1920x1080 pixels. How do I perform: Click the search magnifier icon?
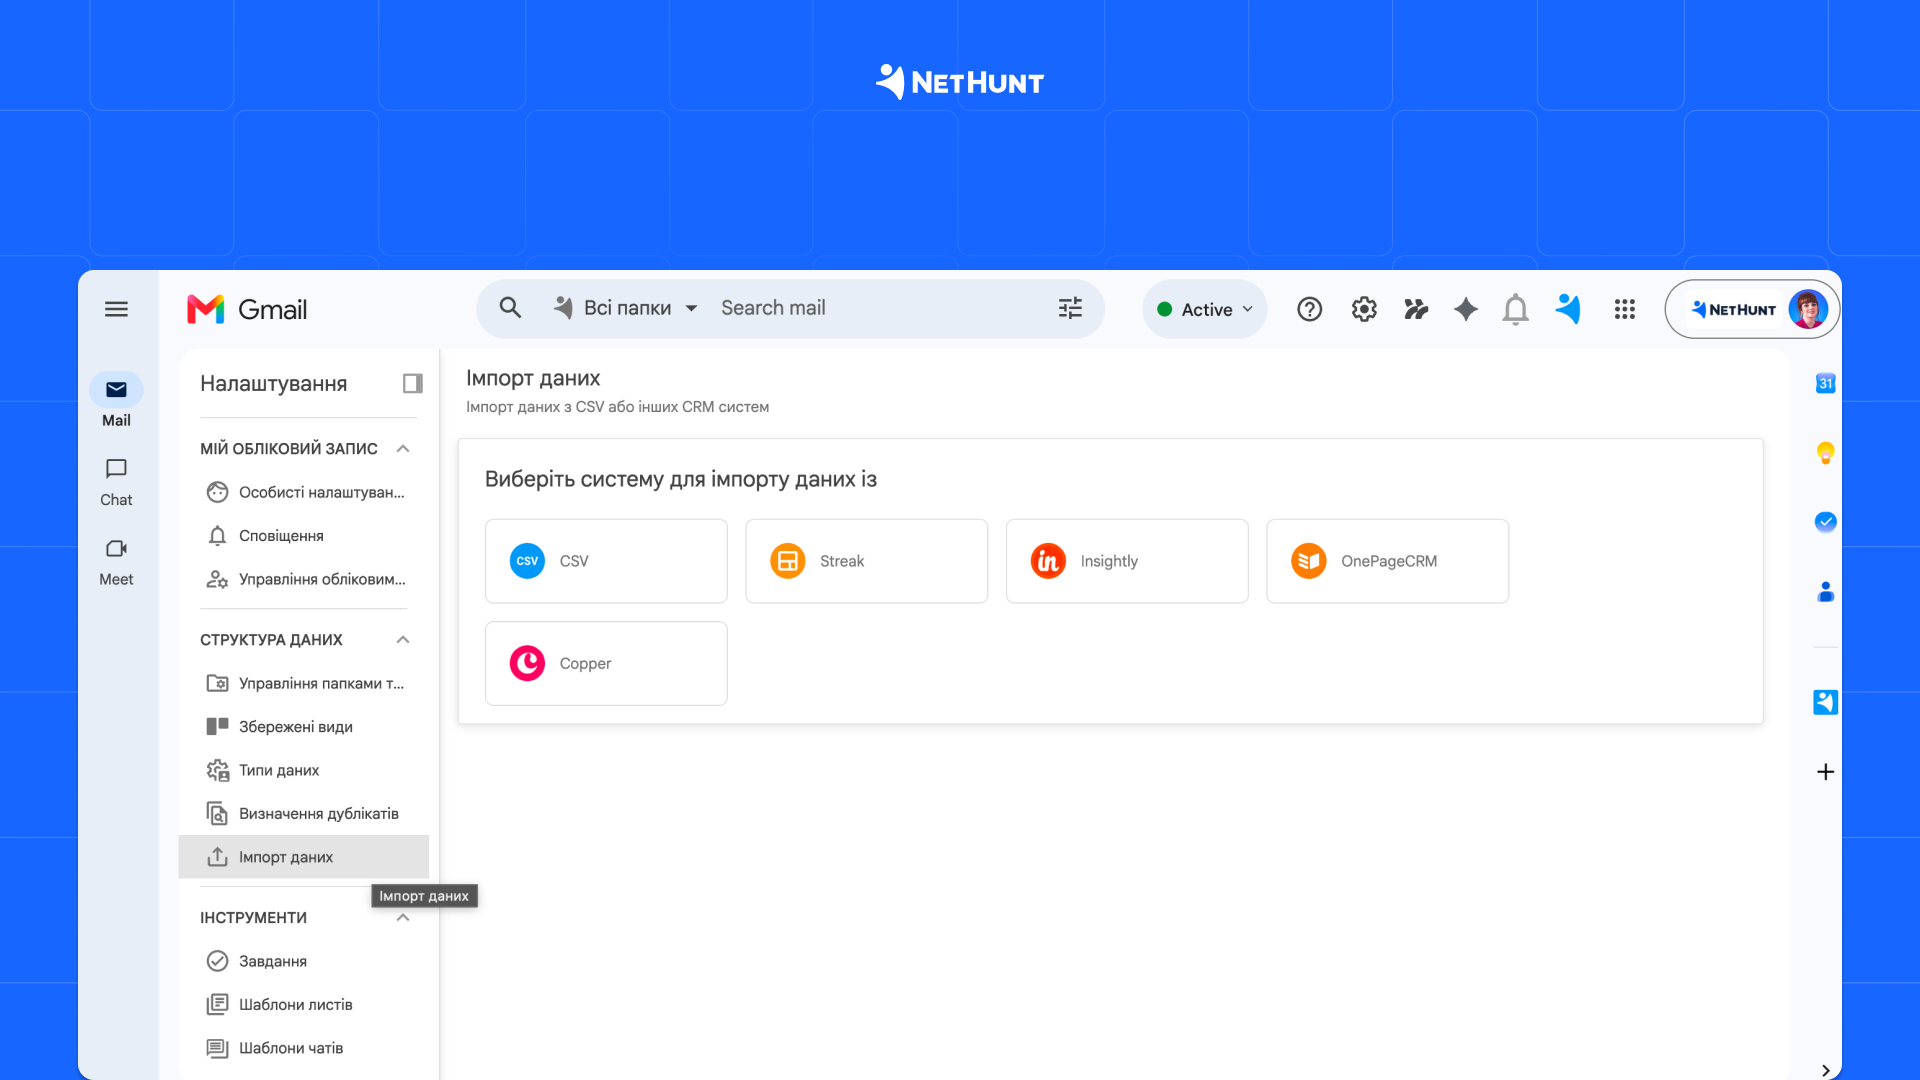(x=510, y=308)
